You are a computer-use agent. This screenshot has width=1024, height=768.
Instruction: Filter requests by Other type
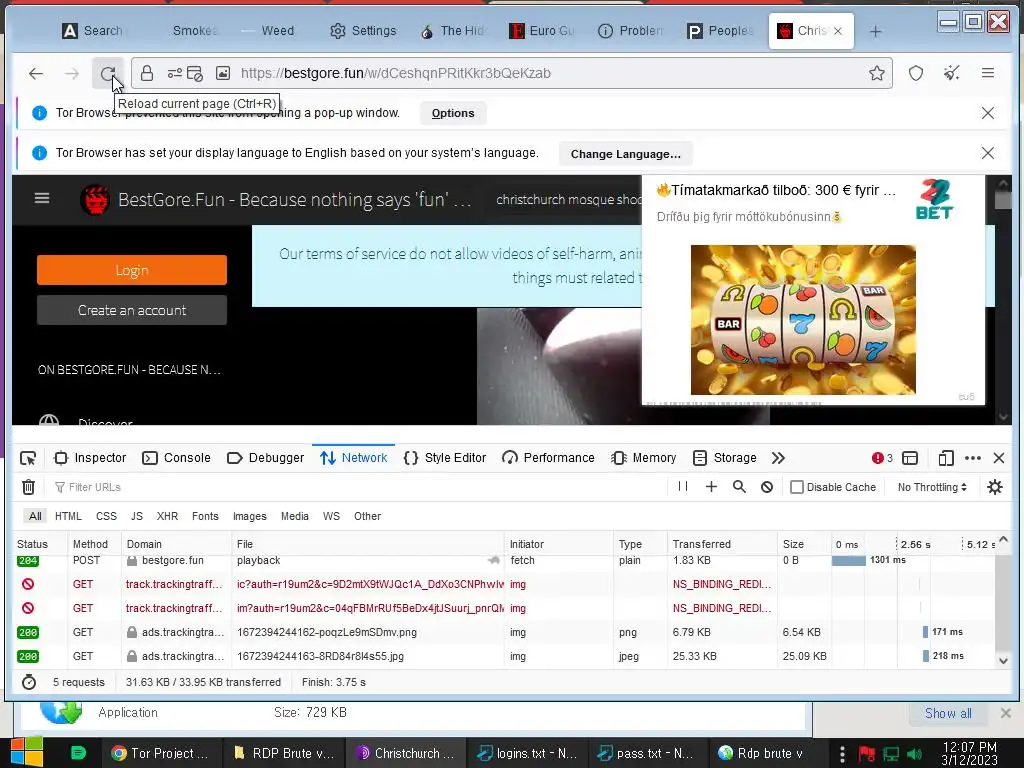(x=367, y=516)
